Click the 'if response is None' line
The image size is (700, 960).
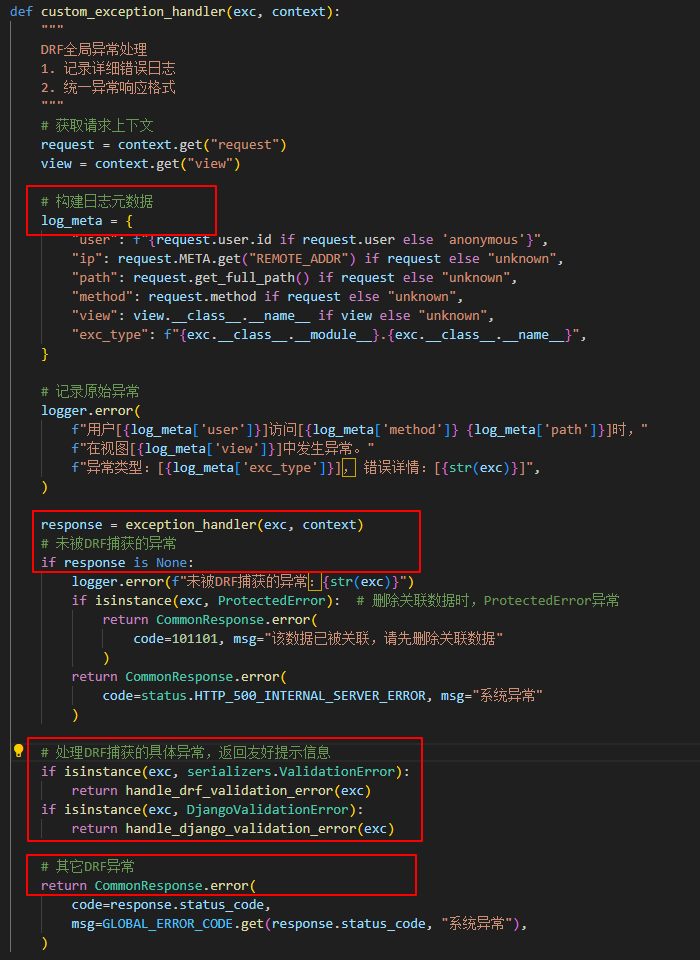(118, 563)
